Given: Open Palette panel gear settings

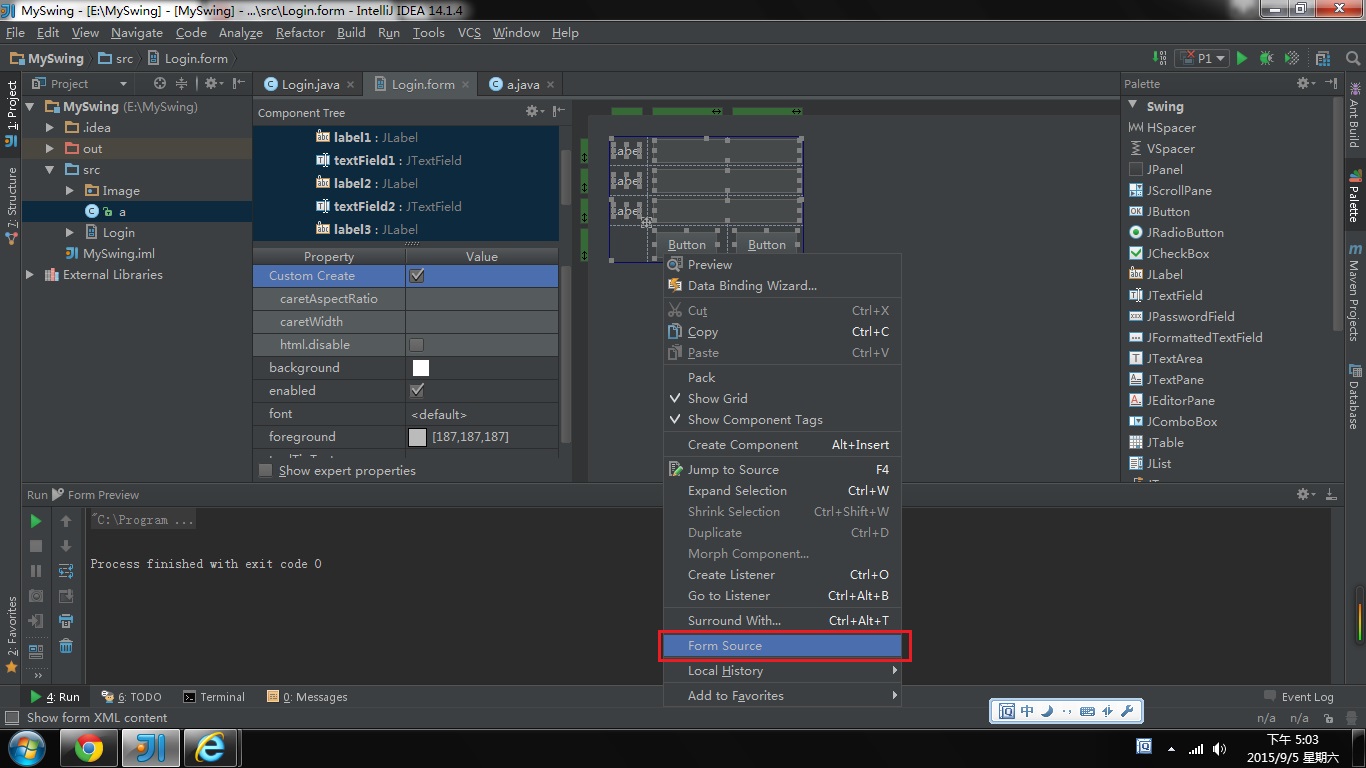Looking at the screenshot, I should 1305,84.
